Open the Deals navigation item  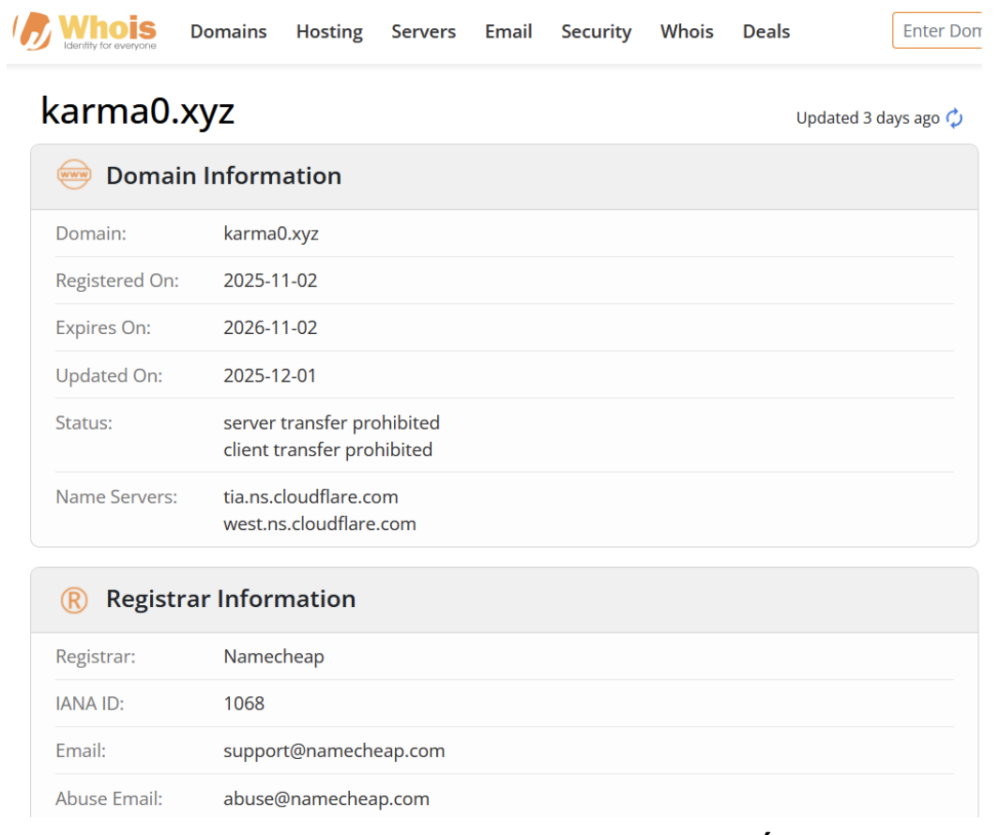(x=766, y=31)
